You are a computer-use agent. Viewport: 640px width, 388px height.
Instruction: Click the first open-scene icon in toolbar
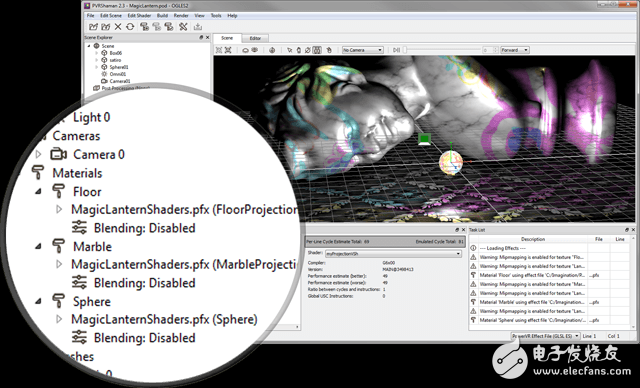click(x=93, y=27)
